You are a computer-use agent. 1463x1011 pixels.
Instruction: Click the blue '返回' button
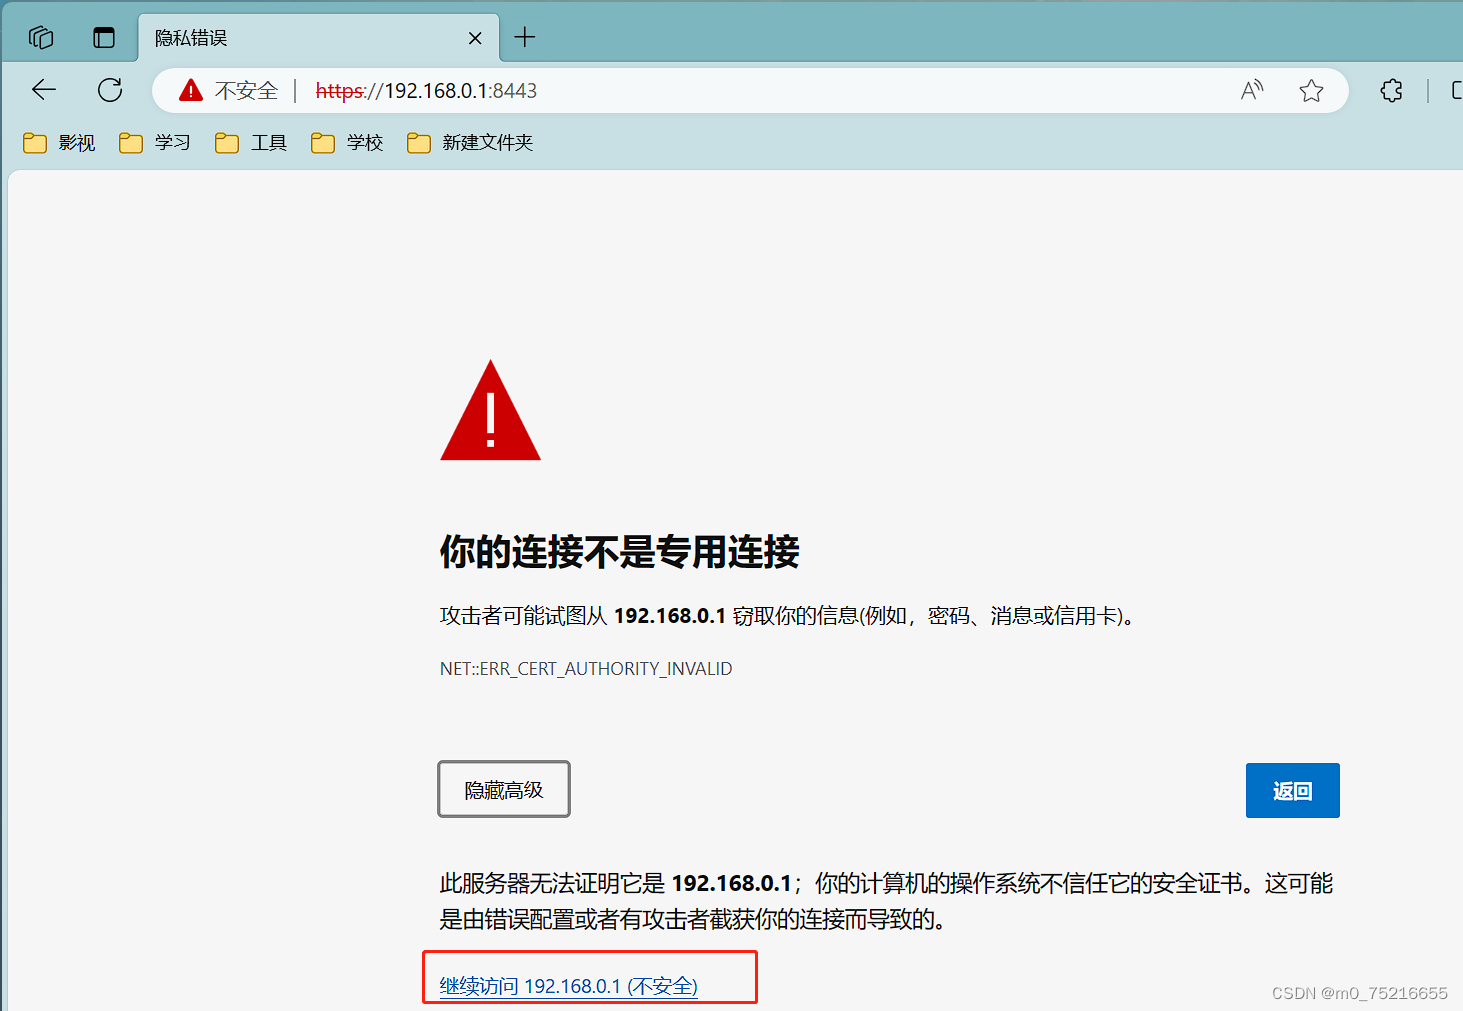pos(1292,790)
